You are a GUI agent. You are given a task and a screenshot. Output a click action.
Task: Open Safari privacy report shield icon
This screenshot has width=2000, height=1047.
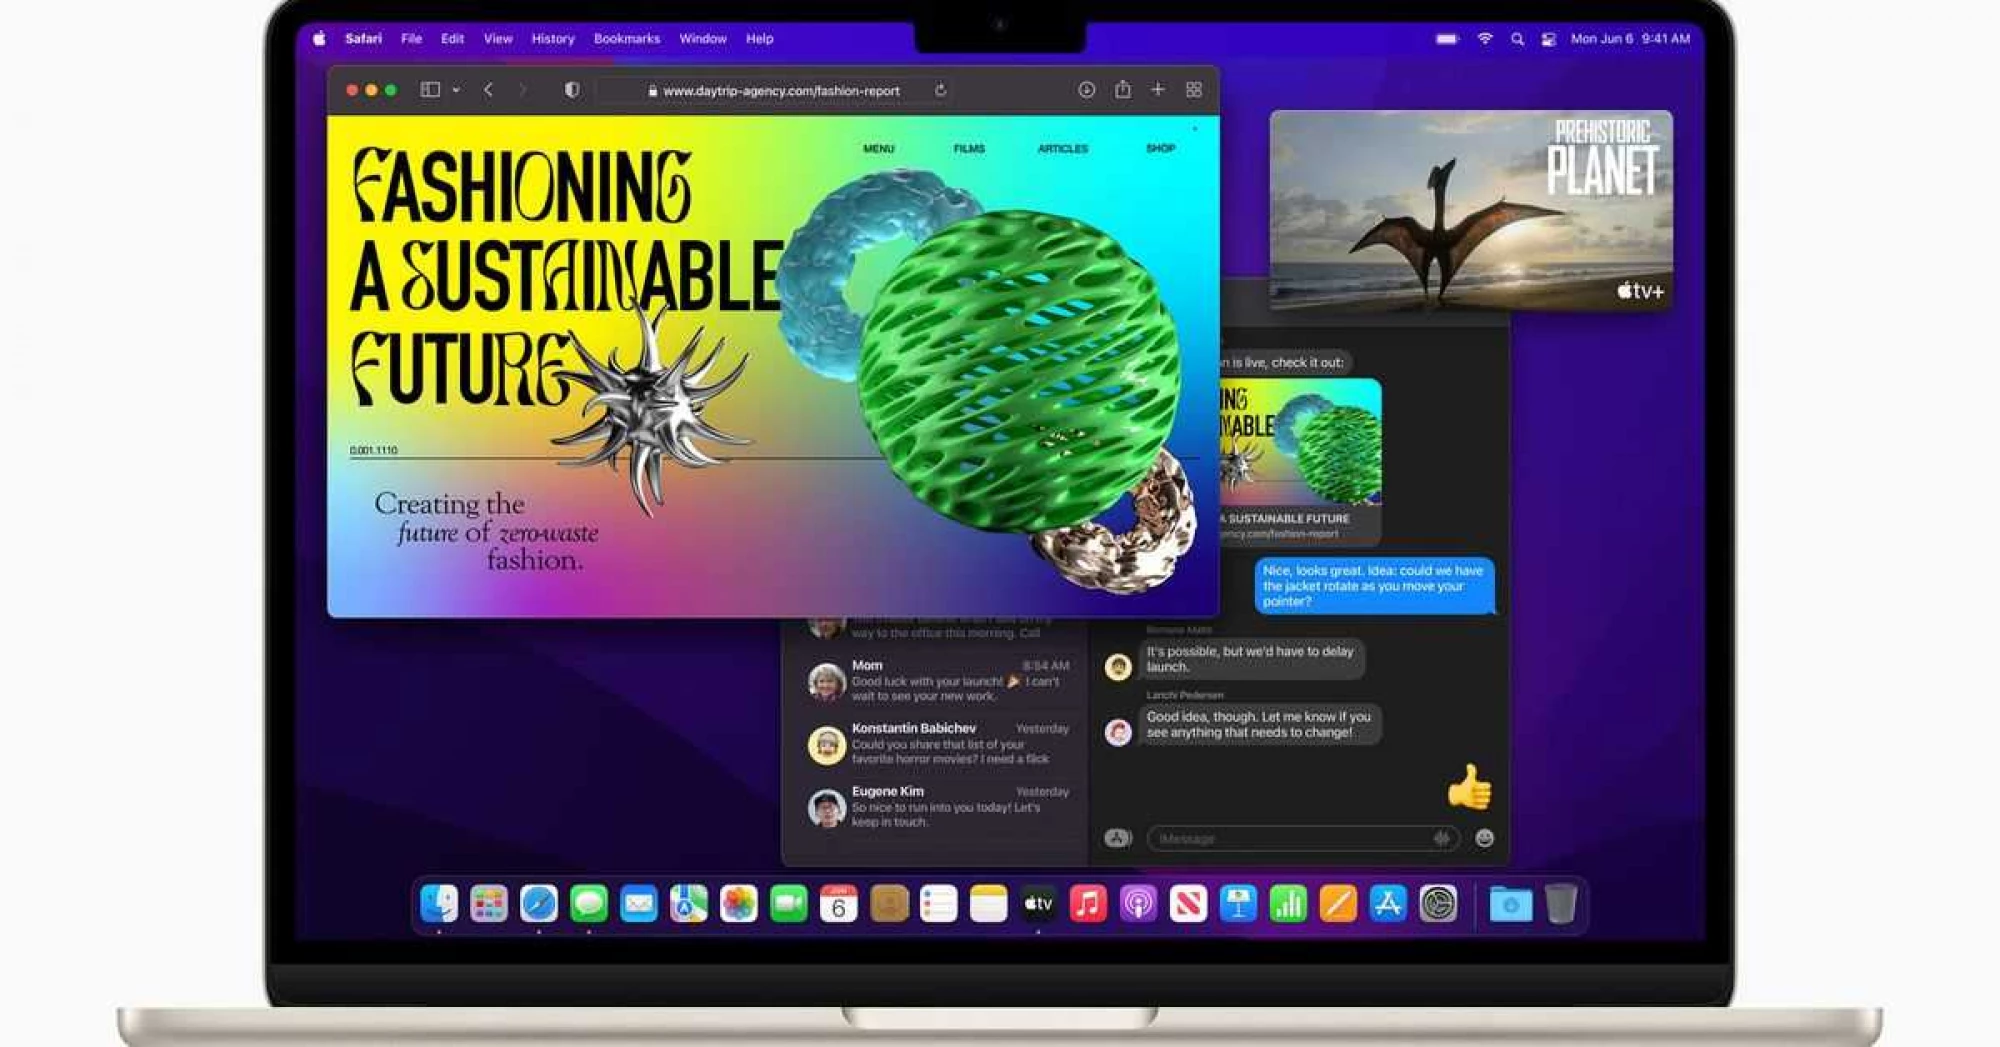pos(571,89)
